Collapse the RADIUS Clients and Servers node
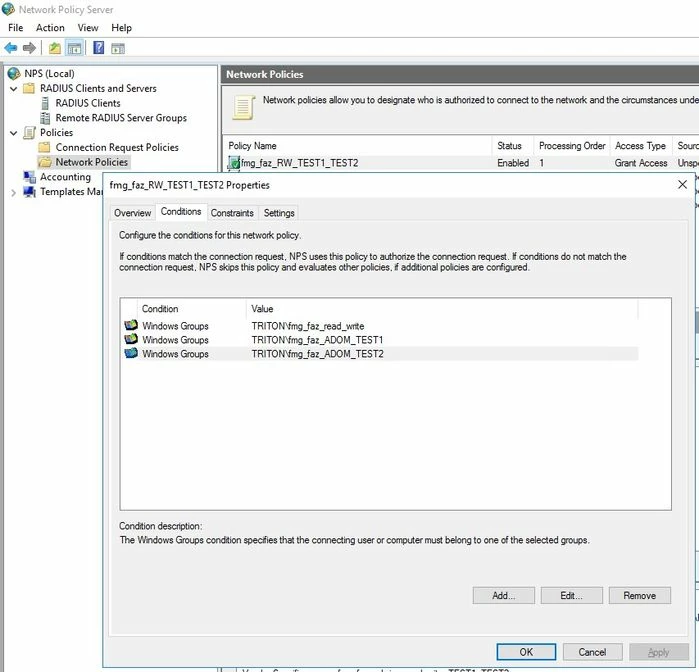Viewport: 699px width, 672px height. click(x=13, y=88)
